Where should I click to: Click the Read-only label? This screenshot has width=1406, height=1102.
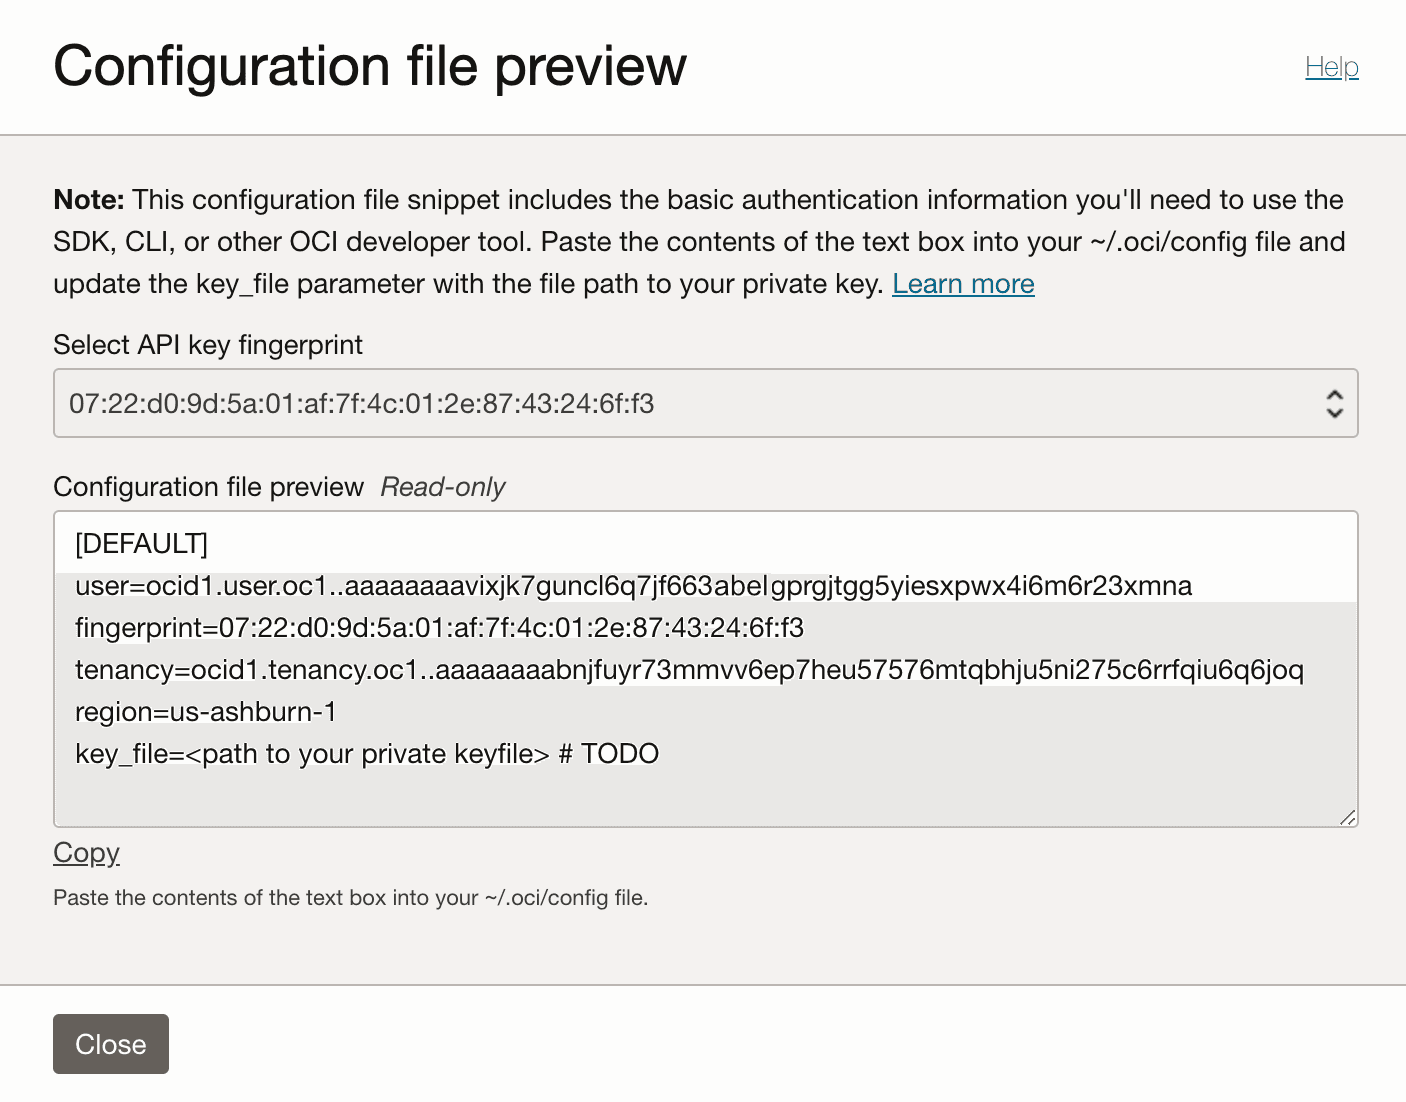point(442,487)
